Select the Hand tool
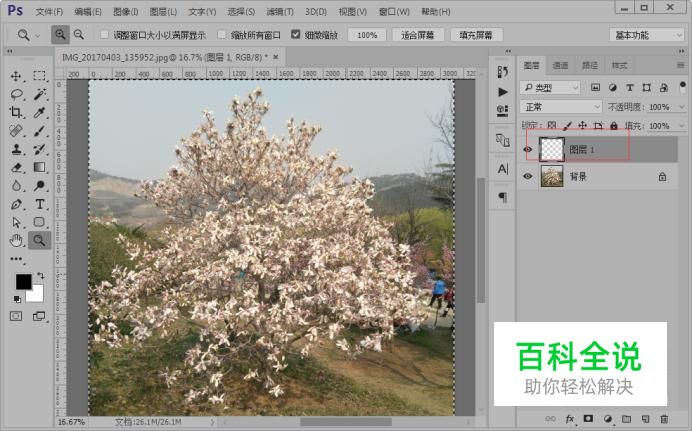Viewport: 692px width, 431px height. (16, 240)
